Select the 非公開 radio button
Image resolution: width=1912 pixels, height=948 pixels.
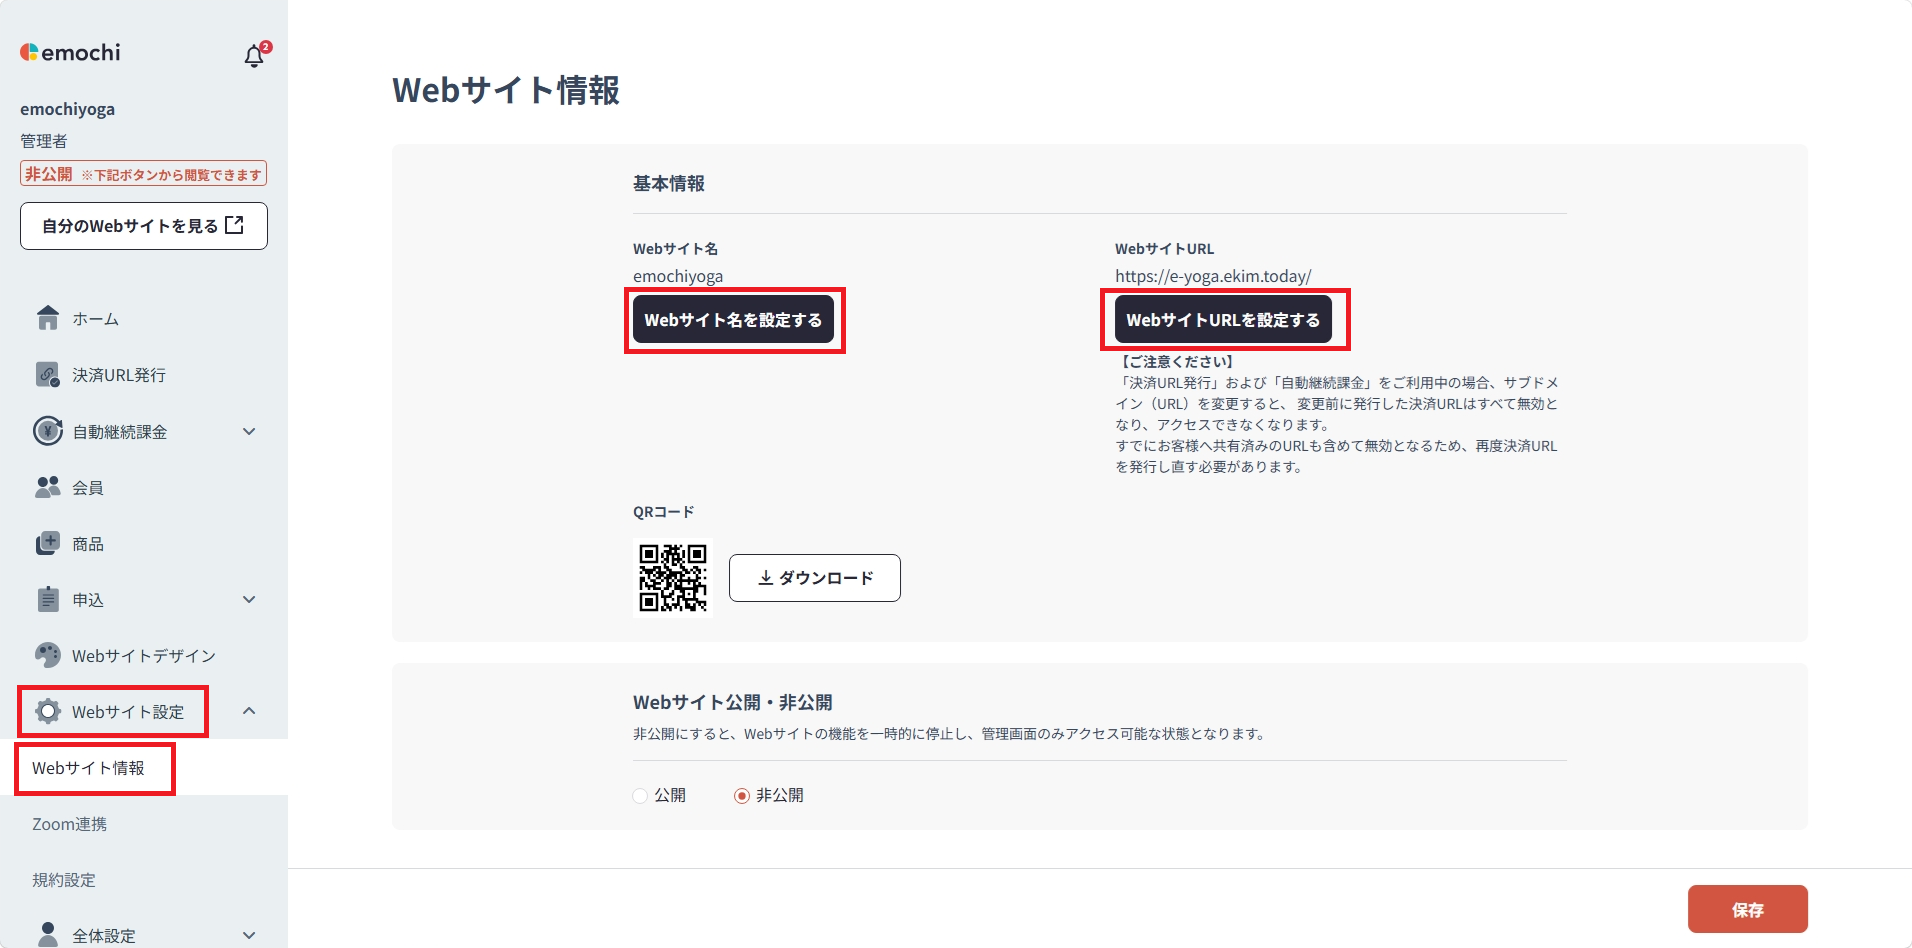pyautogui.click(x=742, y=796)
